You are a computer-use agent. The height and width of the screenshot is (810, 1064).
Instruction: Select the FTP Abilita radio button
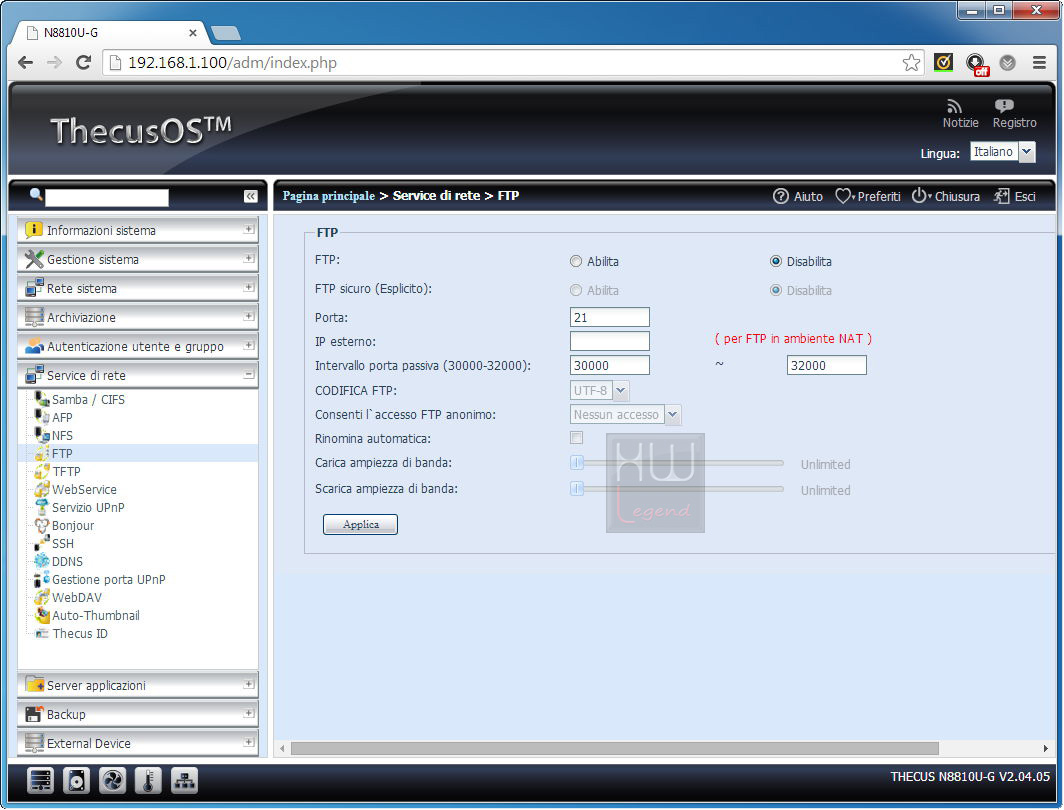pyautogui.click(x=576, y=261)
